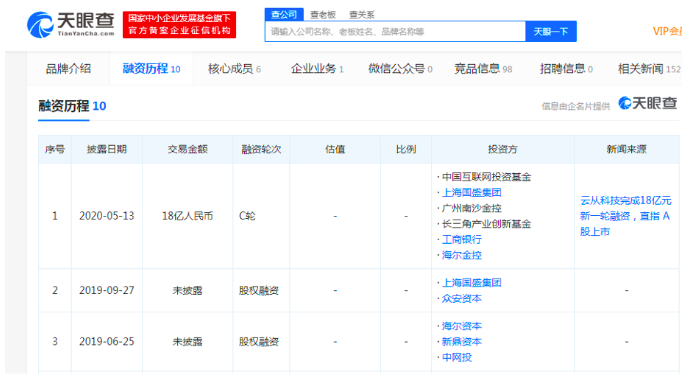Click the 天眼一下 search button
The image size is (688, 381).
click(551, 32)
